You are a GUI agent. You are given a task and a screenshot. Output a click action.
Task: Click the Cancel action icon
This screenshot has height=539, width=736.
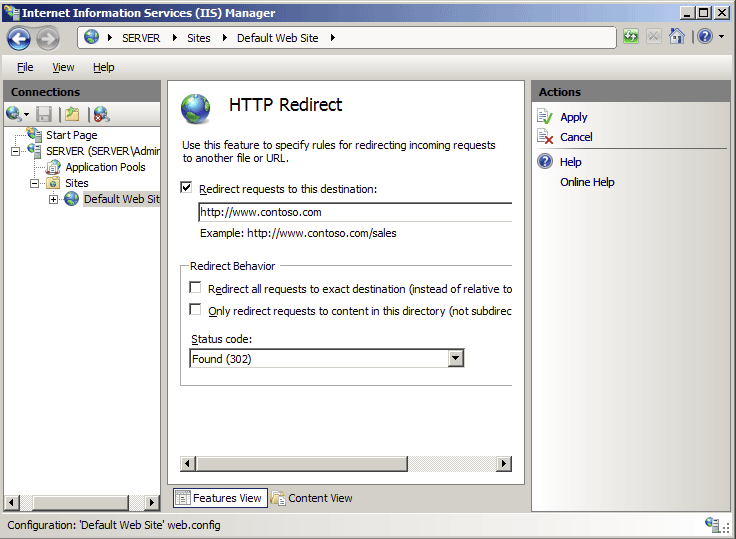[x=545, y=137]
